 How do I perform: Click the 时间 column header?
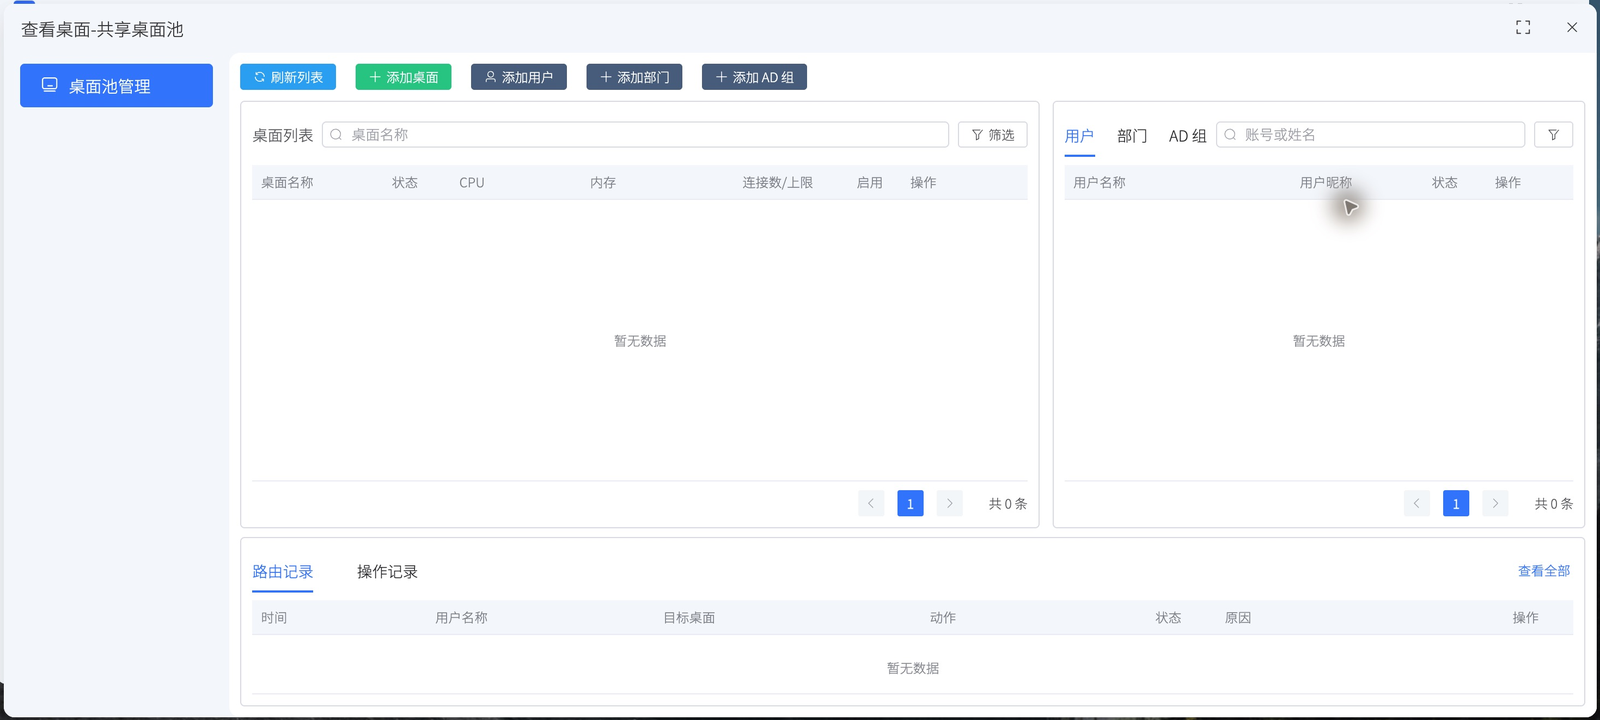point(274,618)
